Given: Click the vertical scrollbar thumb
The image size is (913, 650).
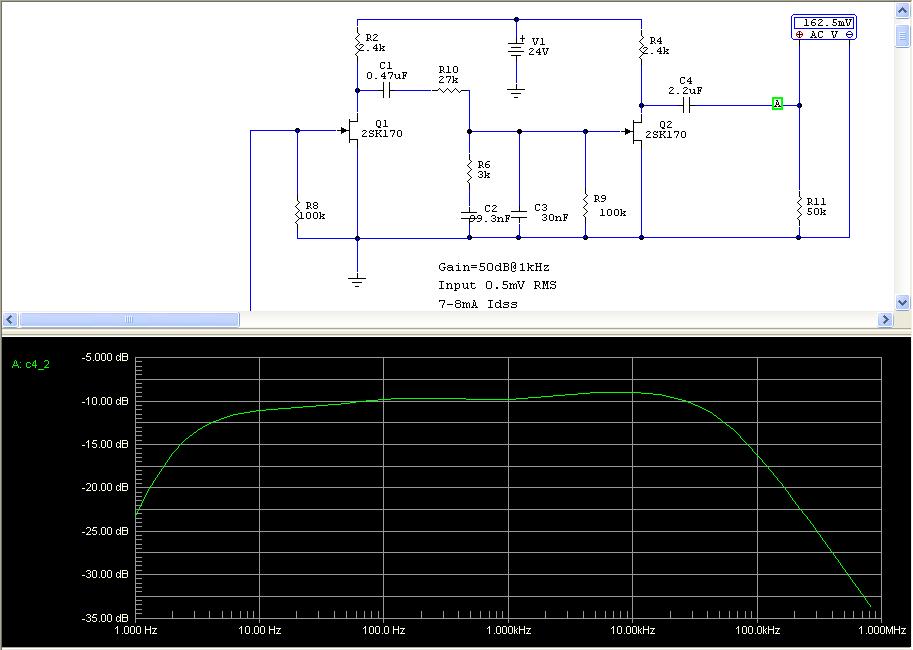Looking at the screenshot, I should click(902, 34).
